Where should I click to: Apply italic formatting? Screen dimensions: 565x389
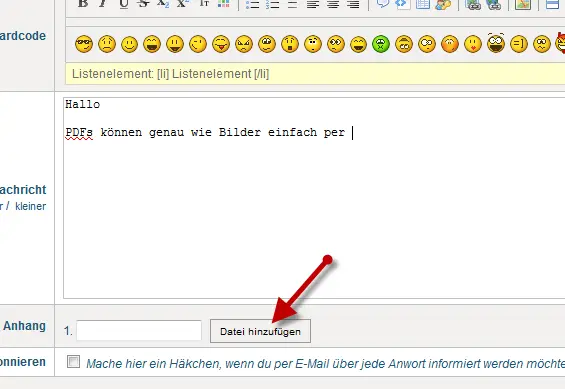(x=103, y=4)
